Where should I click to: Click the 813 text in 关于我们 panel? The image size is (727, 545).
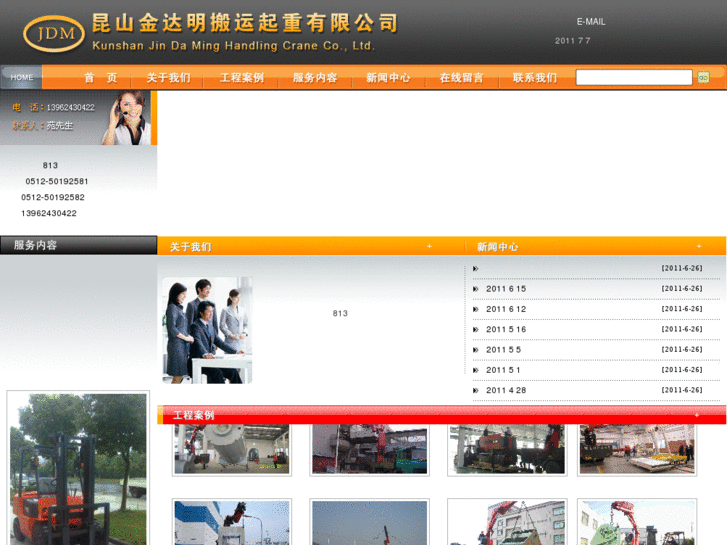point(340,314)
